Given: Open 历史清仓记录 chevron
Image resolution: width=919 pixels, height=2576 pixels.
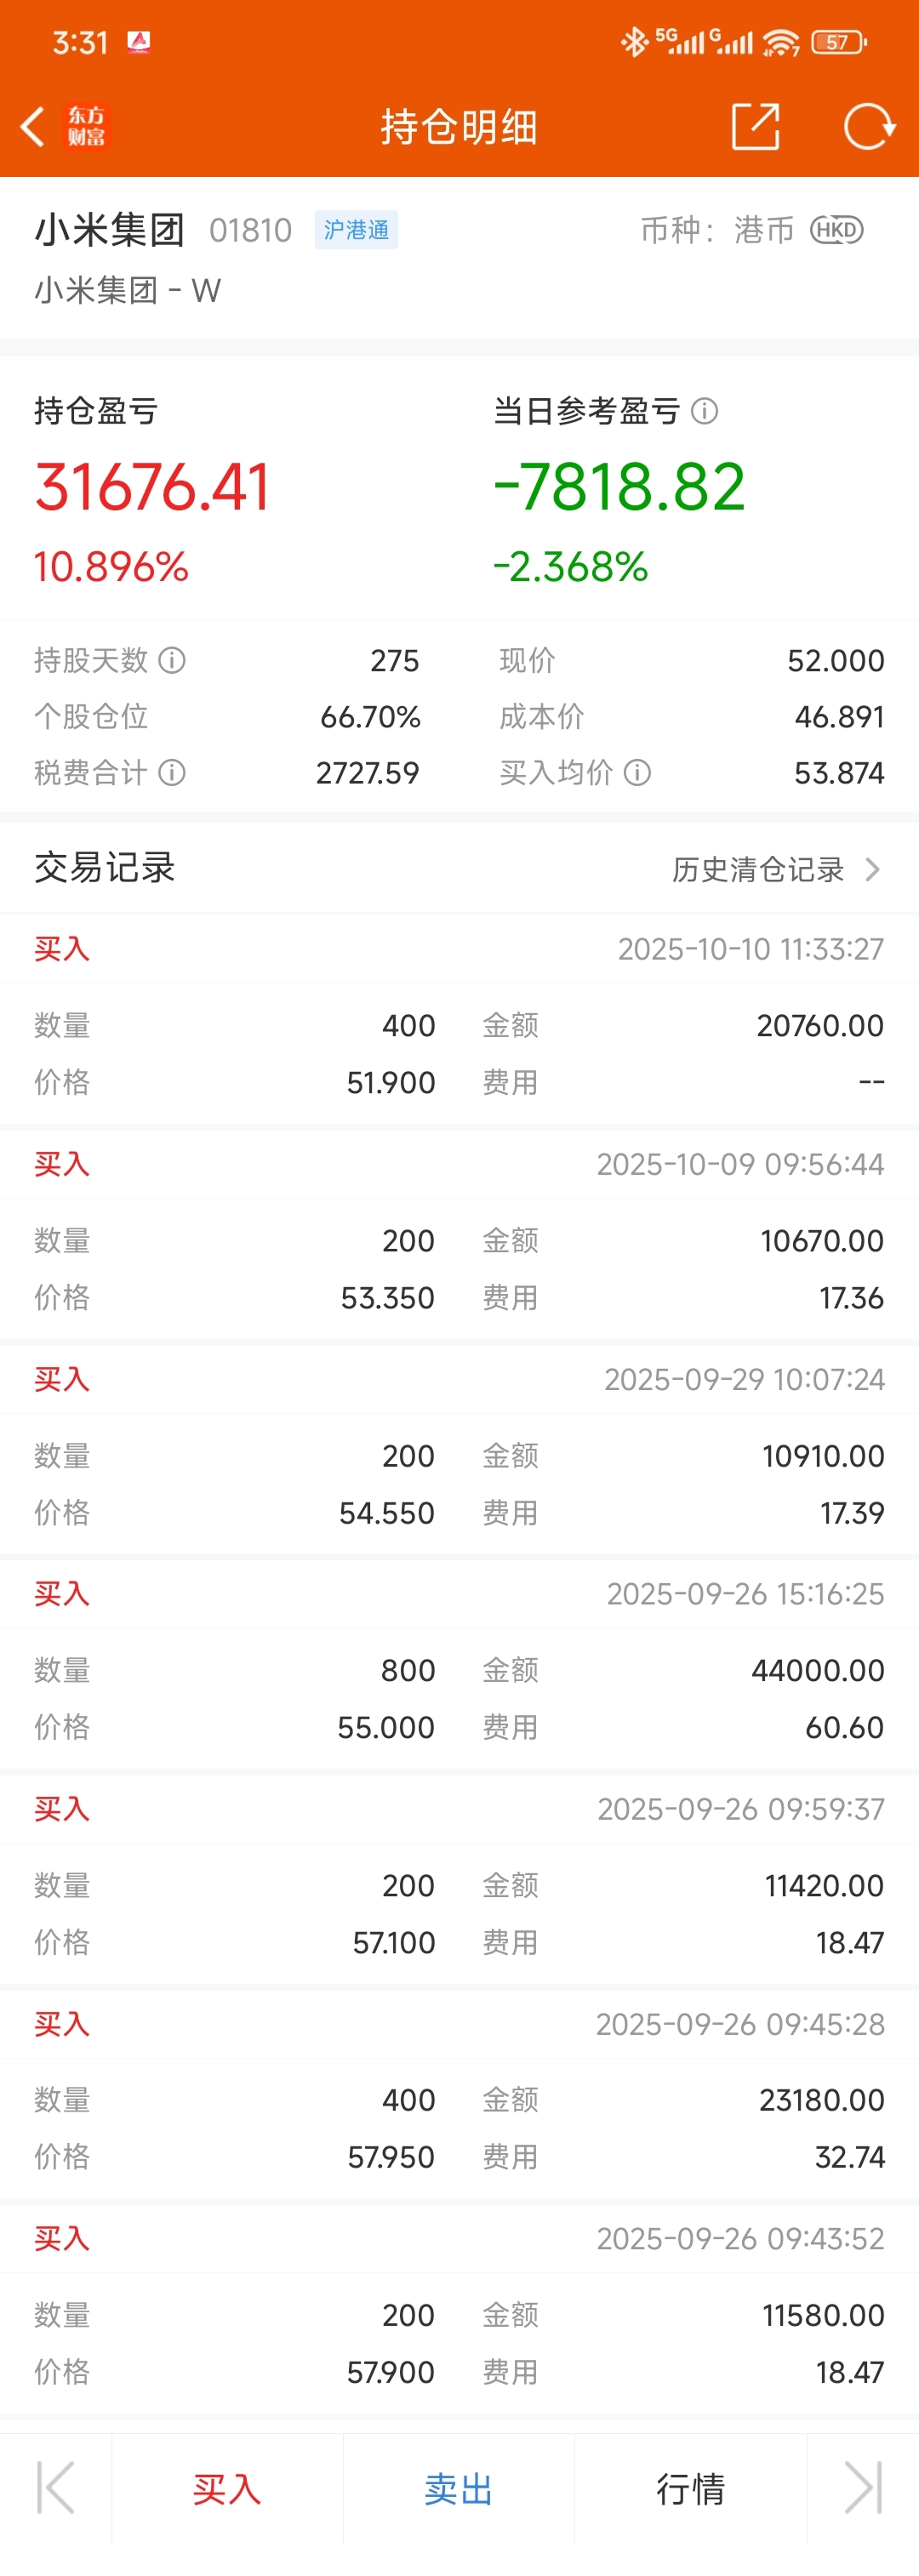Looking at the screenshot, I should [x=873, y=869].
